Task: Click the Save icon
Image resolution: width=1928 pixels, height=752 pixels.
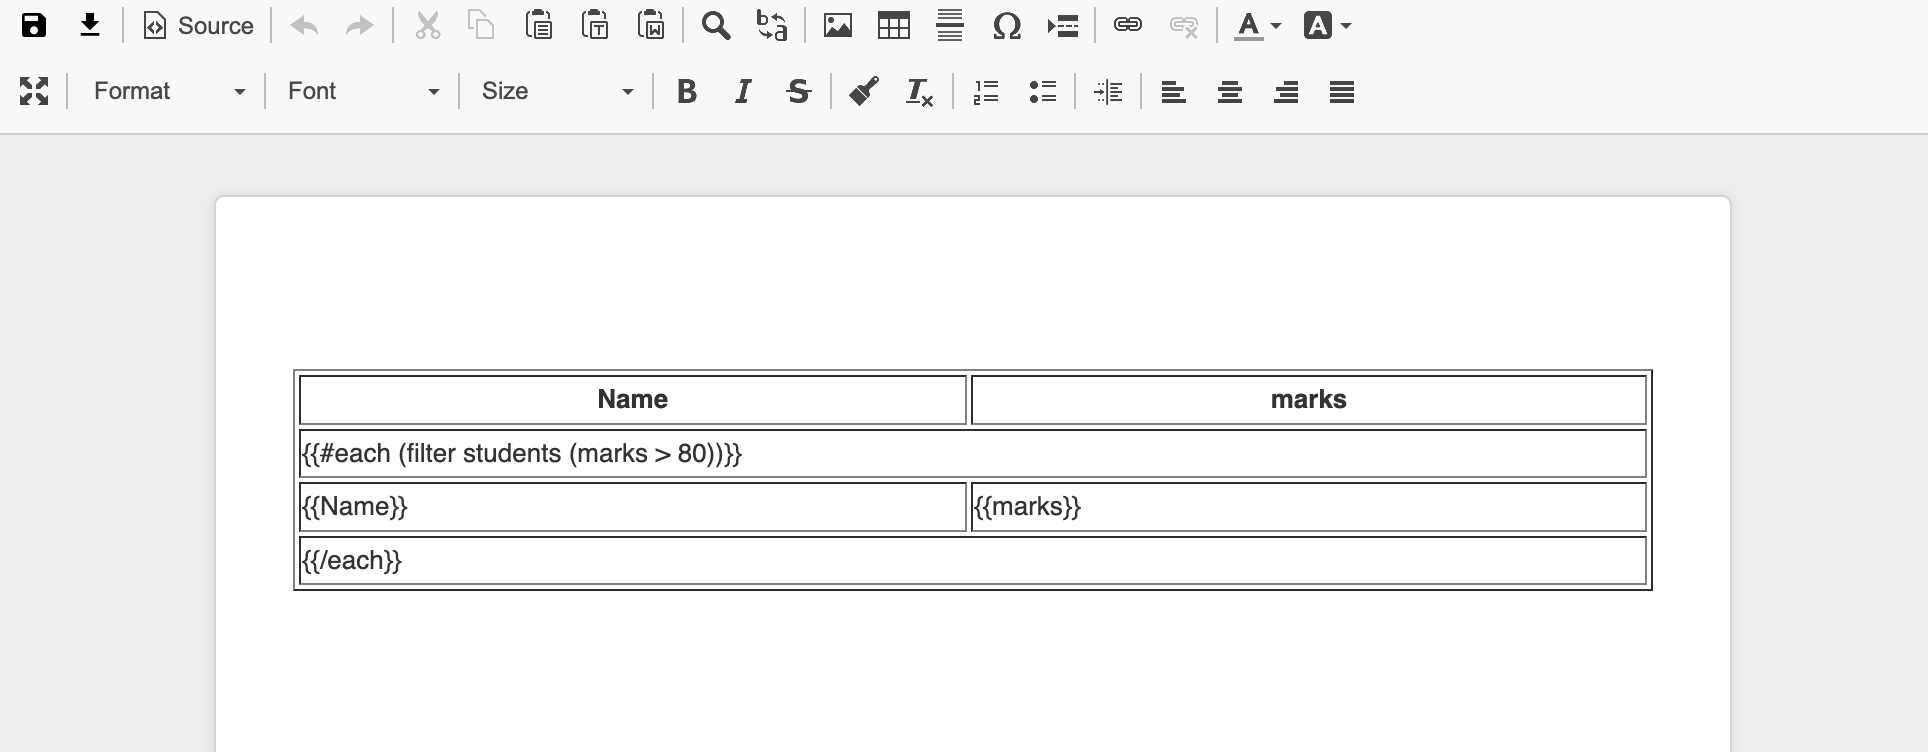Action: pos(34,26)
